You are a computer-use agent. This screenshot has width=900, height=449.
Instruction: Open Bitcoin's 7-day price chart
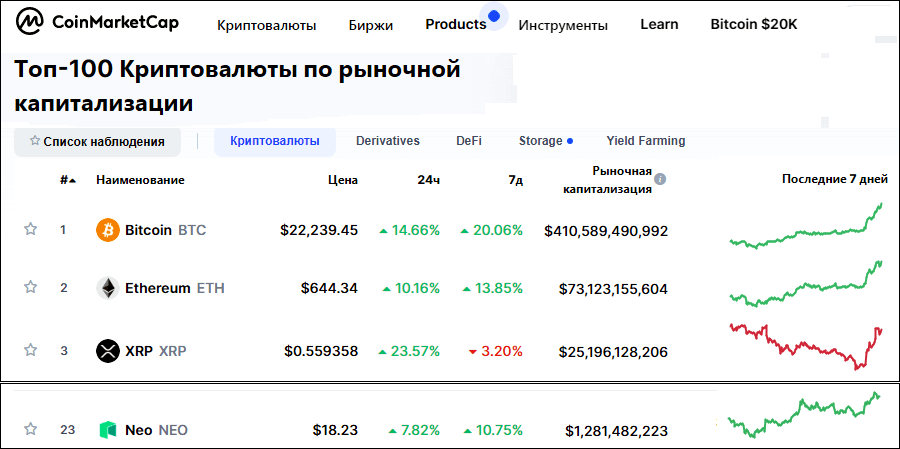[806, 227]
